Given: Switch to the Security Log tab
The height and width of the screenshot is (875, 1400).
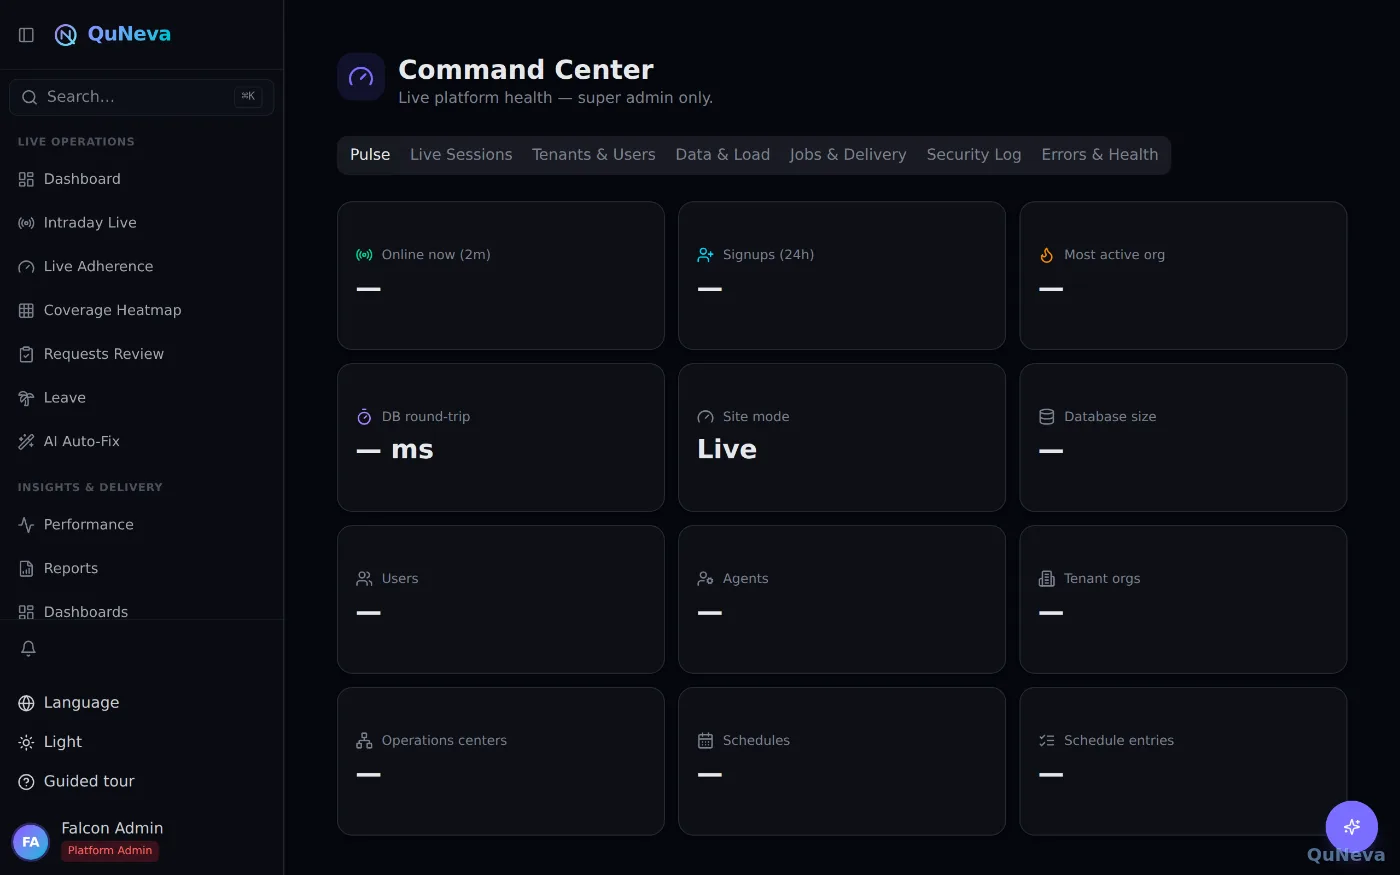Looking at the screenshot, I should tap(974, 155).
